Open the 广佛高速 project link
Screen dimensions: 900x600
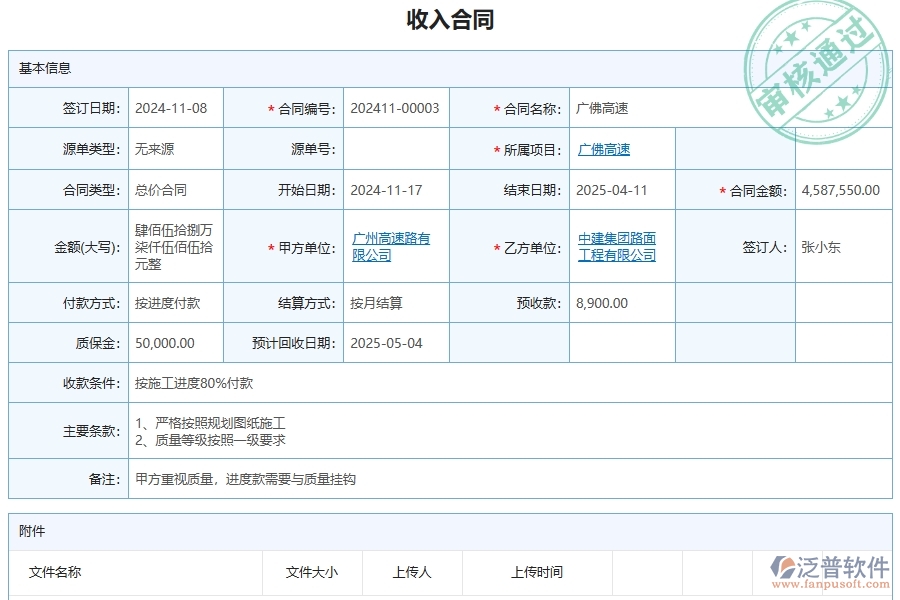[x=602, y=148]
